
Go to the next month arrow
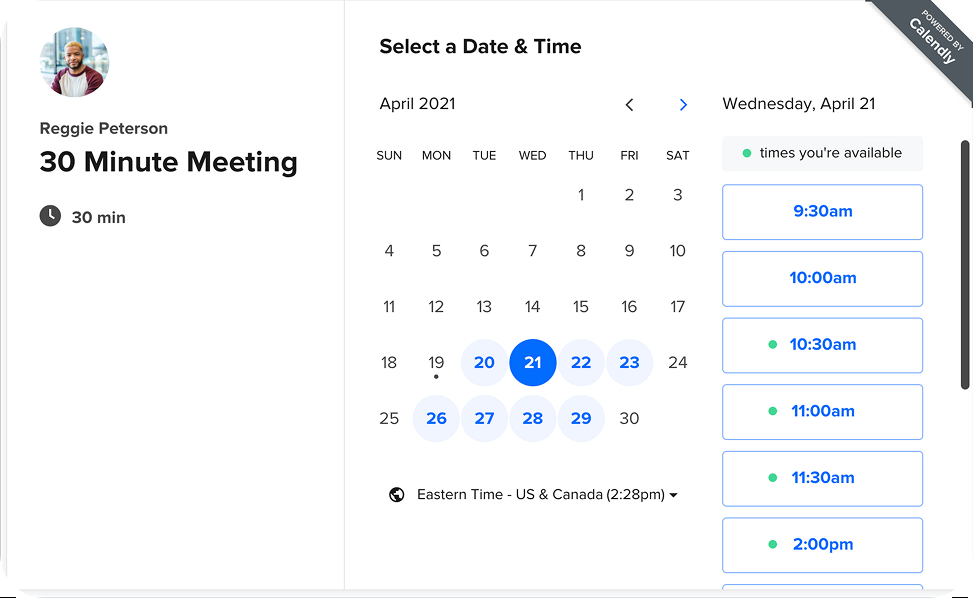pos(683,104)
